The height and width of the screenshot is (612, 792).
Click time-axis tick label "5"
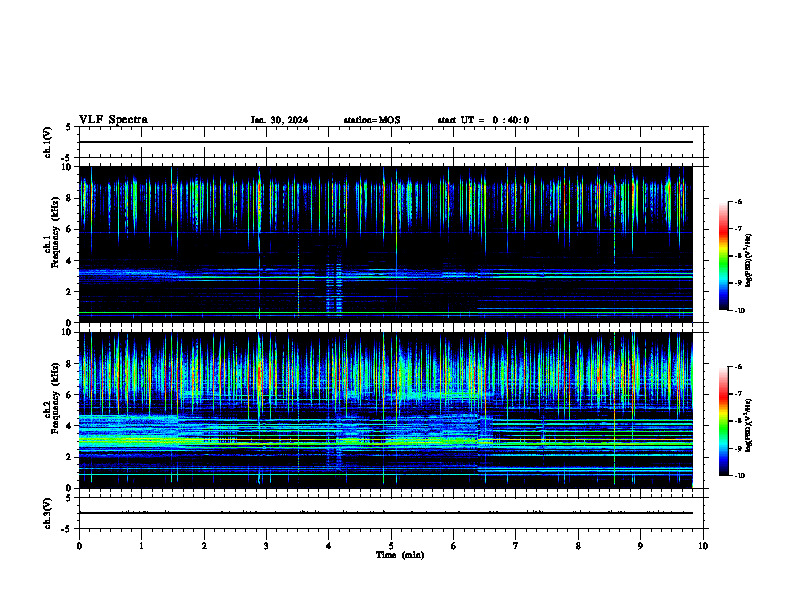(x=391, y=546)
